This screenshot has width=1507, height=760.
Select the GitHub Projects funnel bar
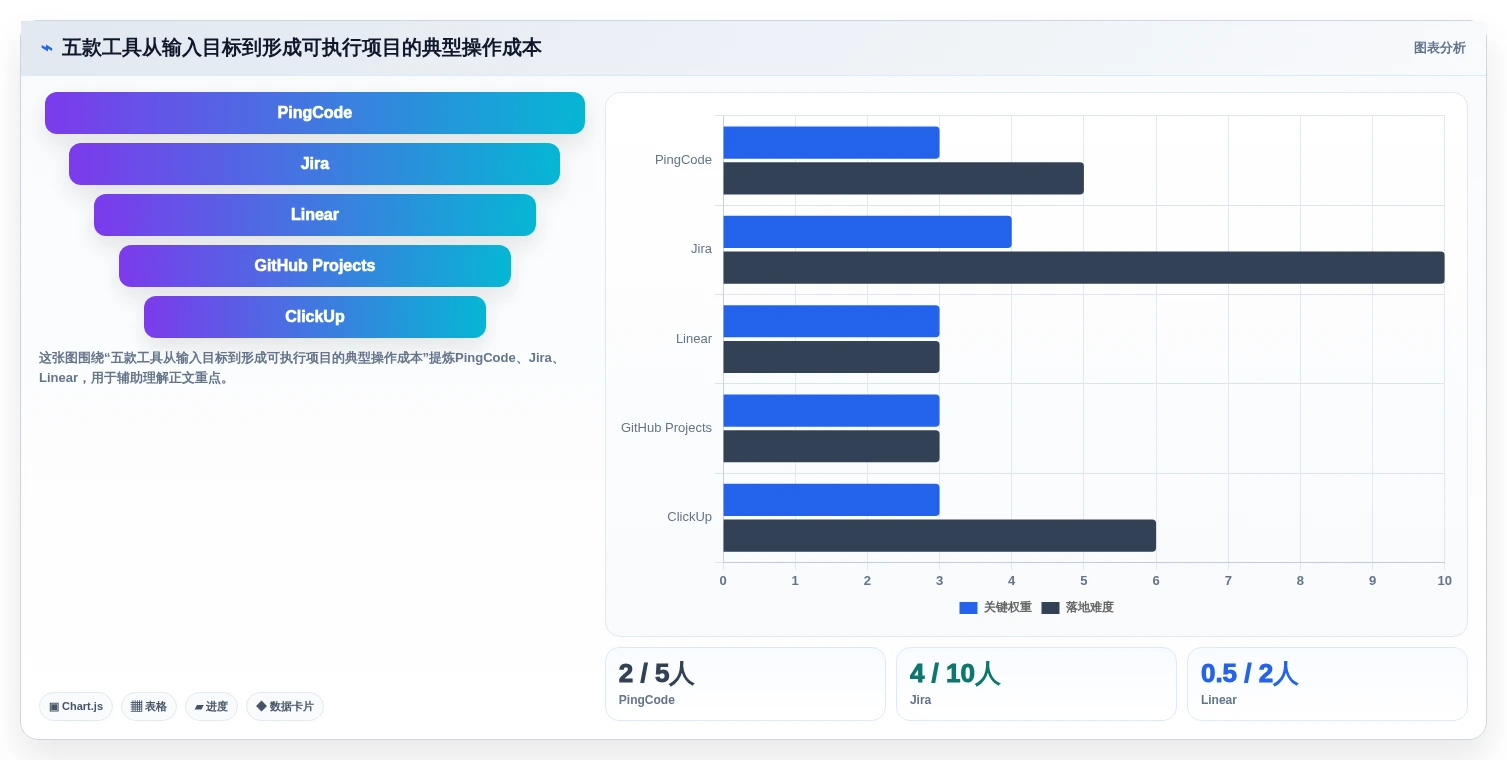click(x=315, y=266)
